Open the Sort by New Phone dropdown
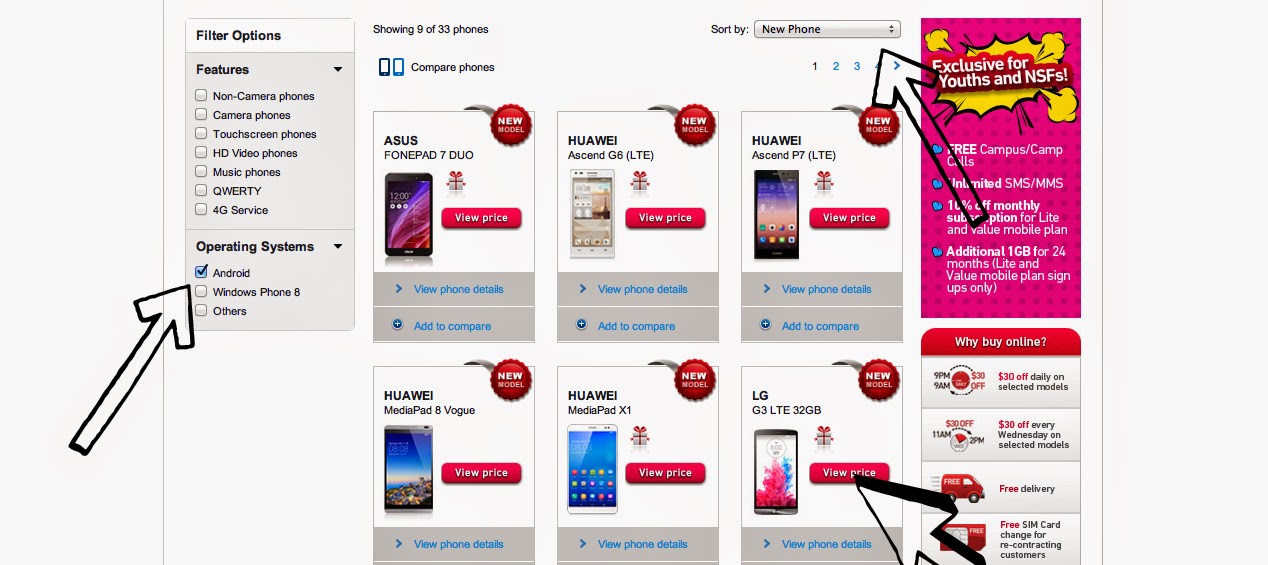This screenshot has width=1268, height=565. click(x=827, y=29)
